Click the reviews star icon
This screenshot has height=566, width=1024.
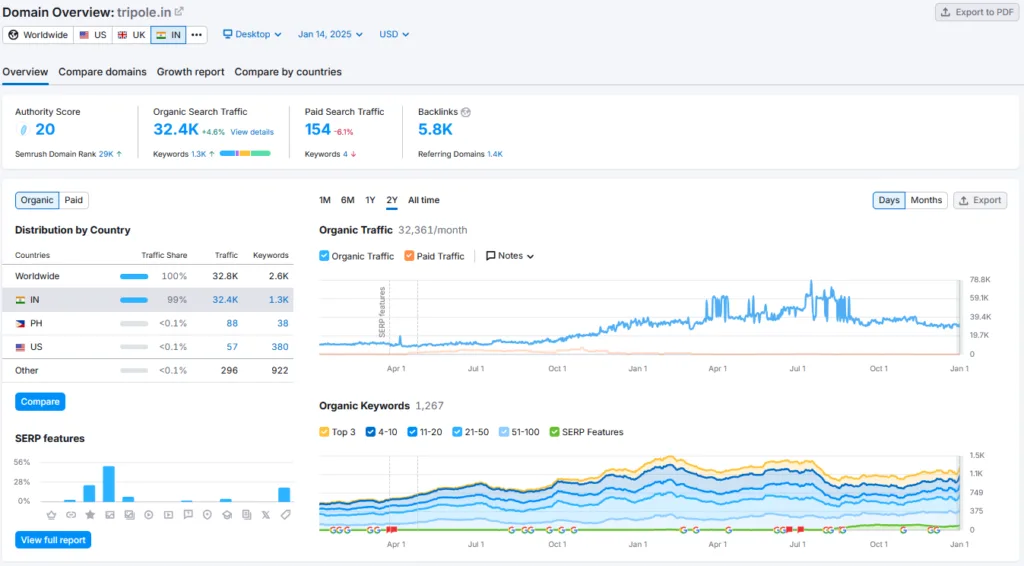click(x=90, y=514)
